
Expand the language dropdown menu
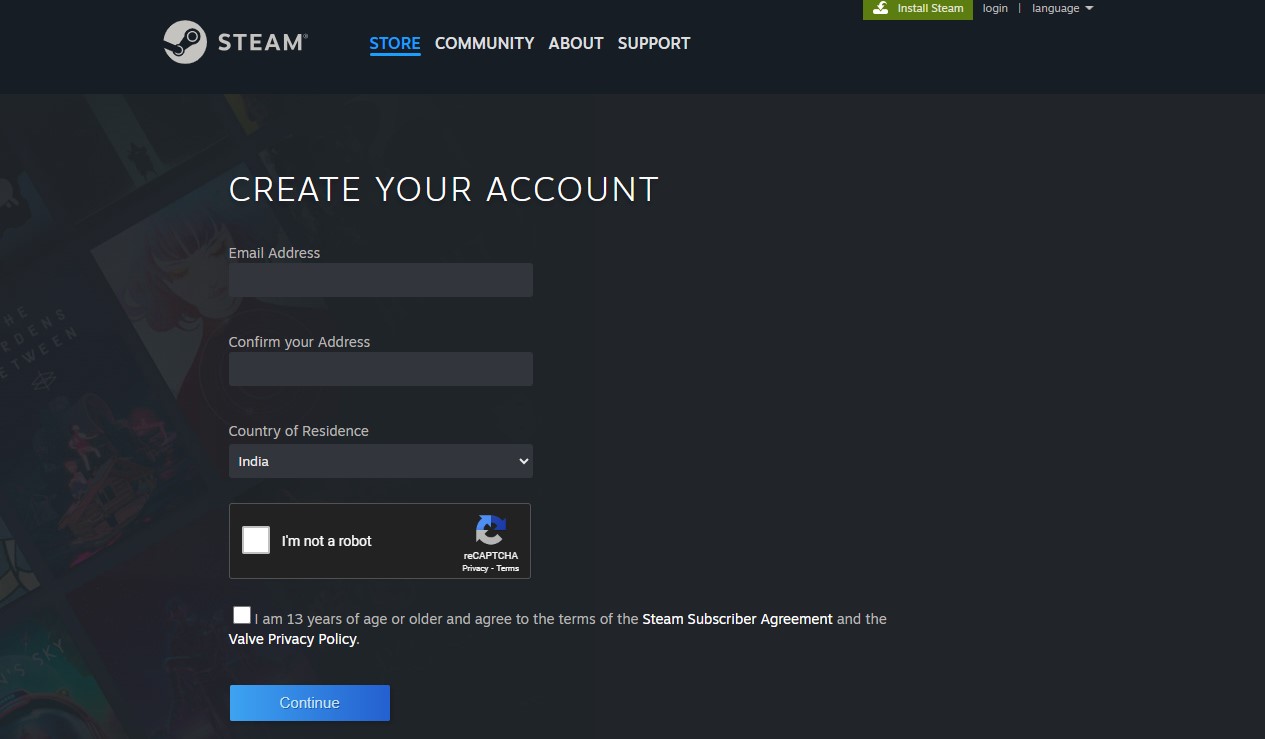[x=1062, y=8]
